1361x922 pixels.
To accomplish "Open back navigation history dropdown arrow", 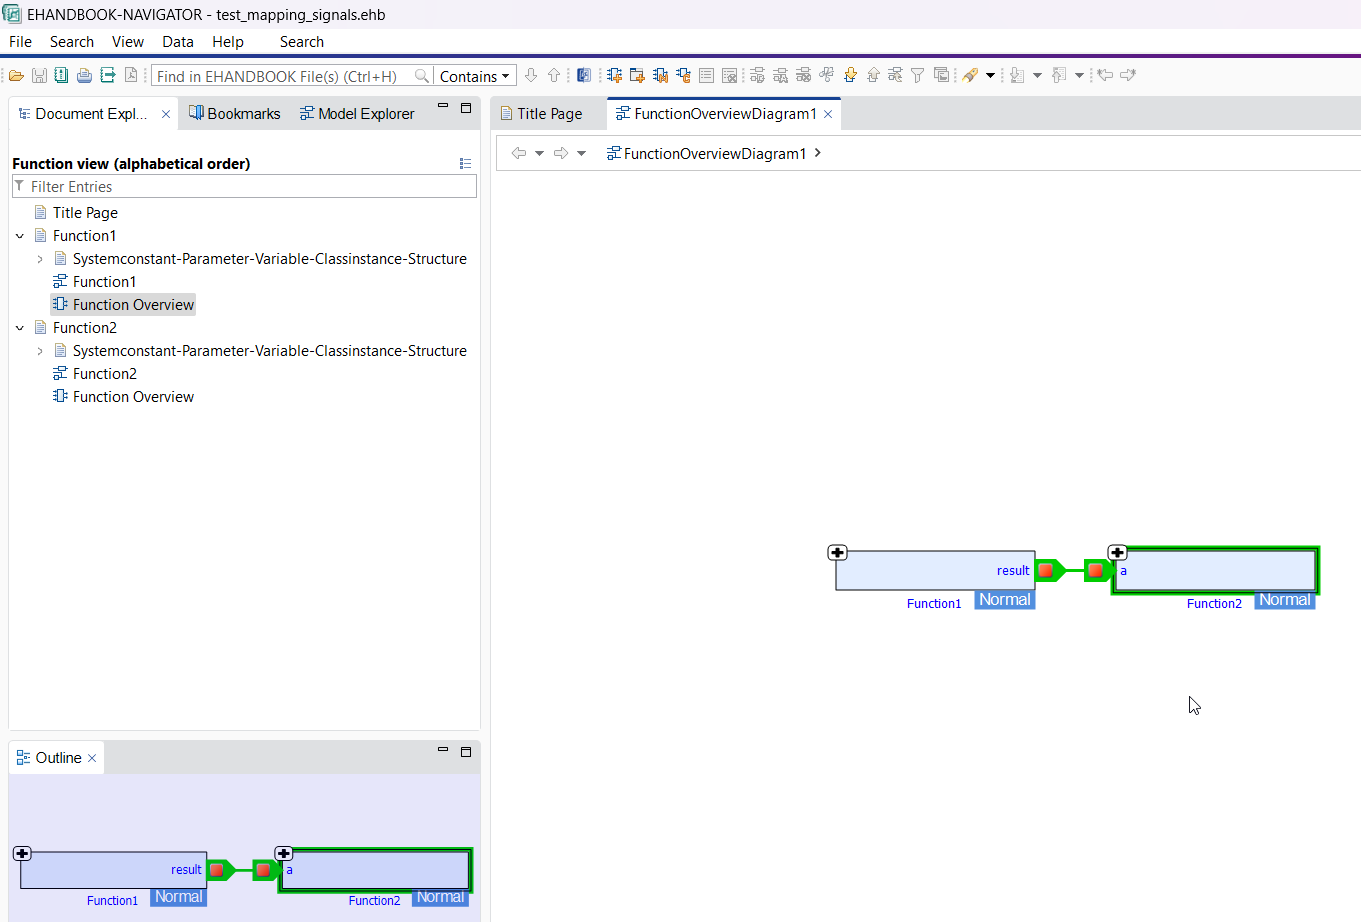I will pyautogui.click(x=539, y=154).
